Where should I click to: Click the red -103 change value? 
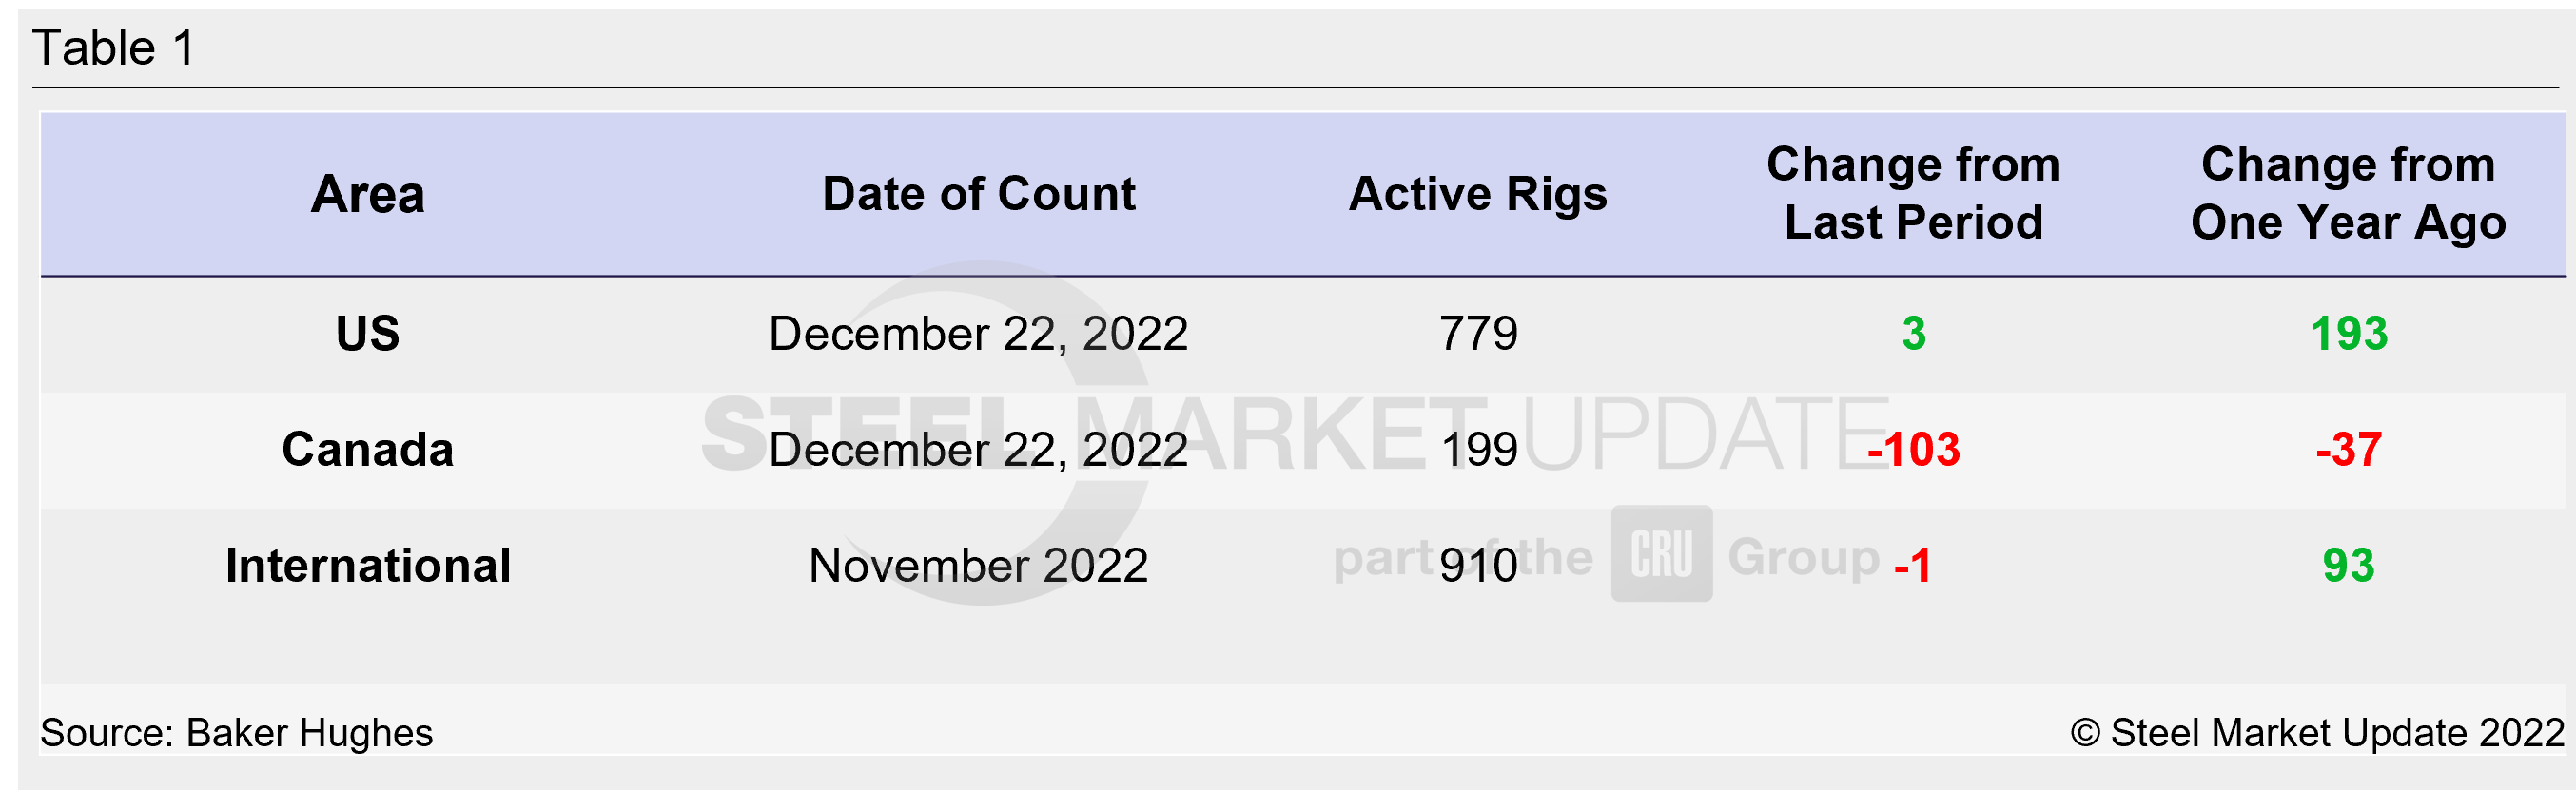[x=1913, y=449]
